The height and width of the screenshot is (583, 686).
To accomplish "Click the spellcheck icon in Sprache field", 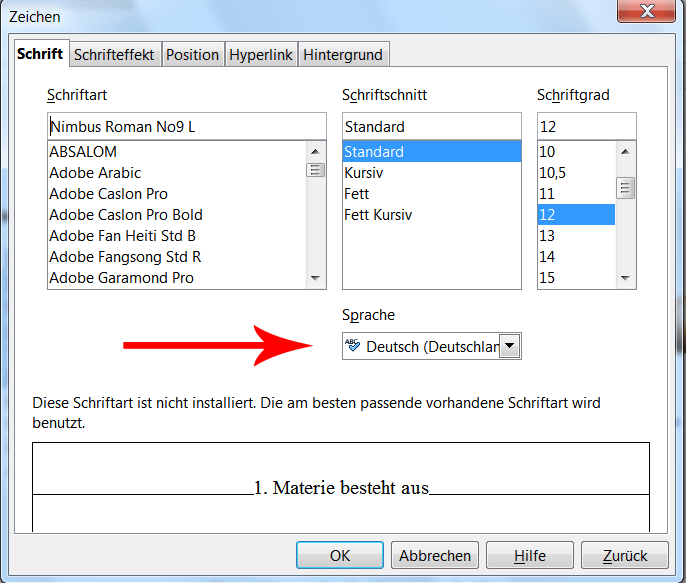I will click(353, 346).
